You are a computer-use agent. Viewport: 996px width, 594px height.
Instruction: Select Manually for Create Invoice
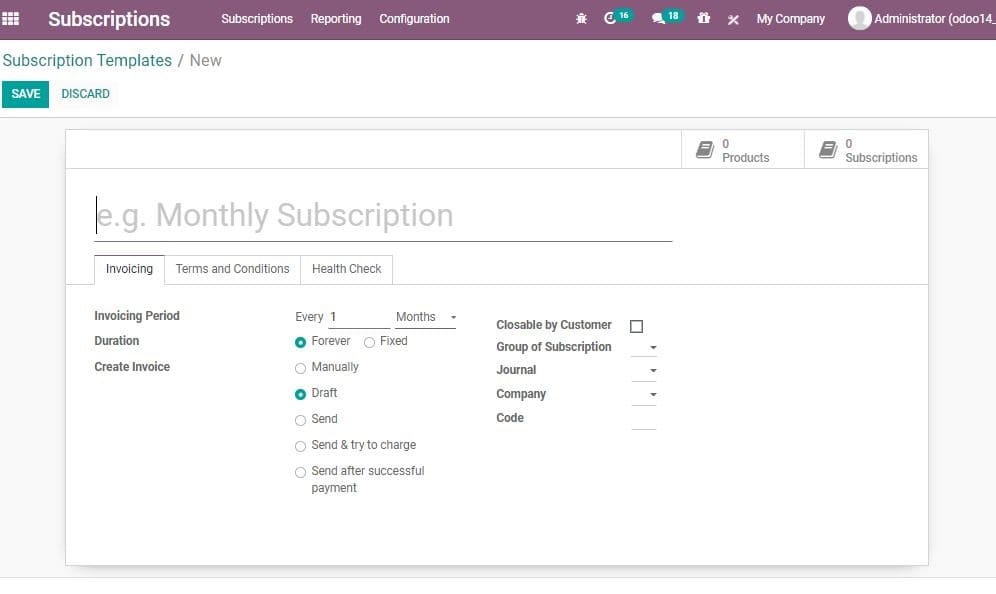click(x=300, y=368)
